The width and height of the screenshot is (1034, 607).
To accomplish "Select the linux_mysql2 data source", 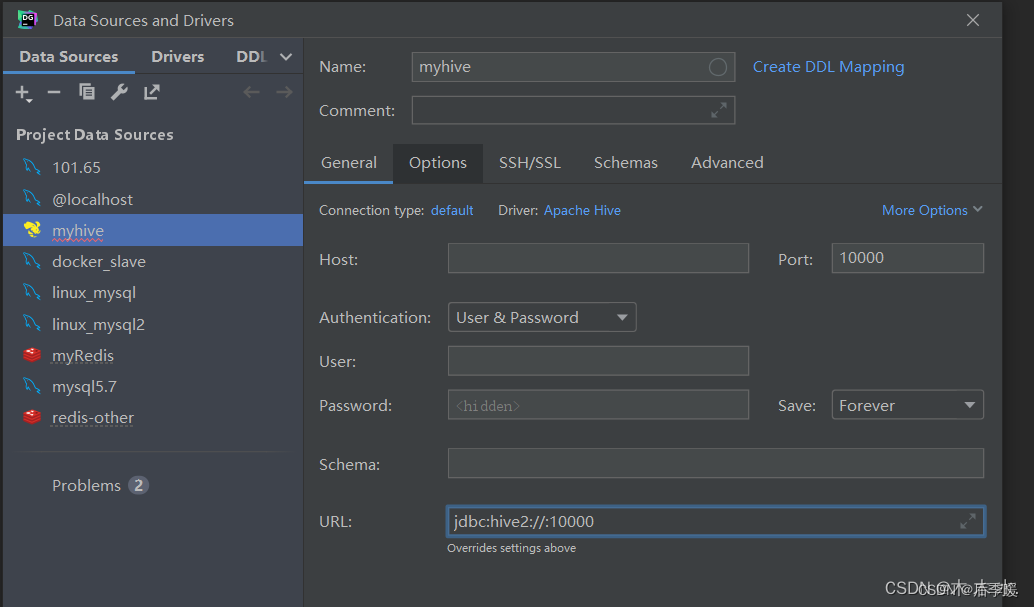I will click(x=153, y=324).
